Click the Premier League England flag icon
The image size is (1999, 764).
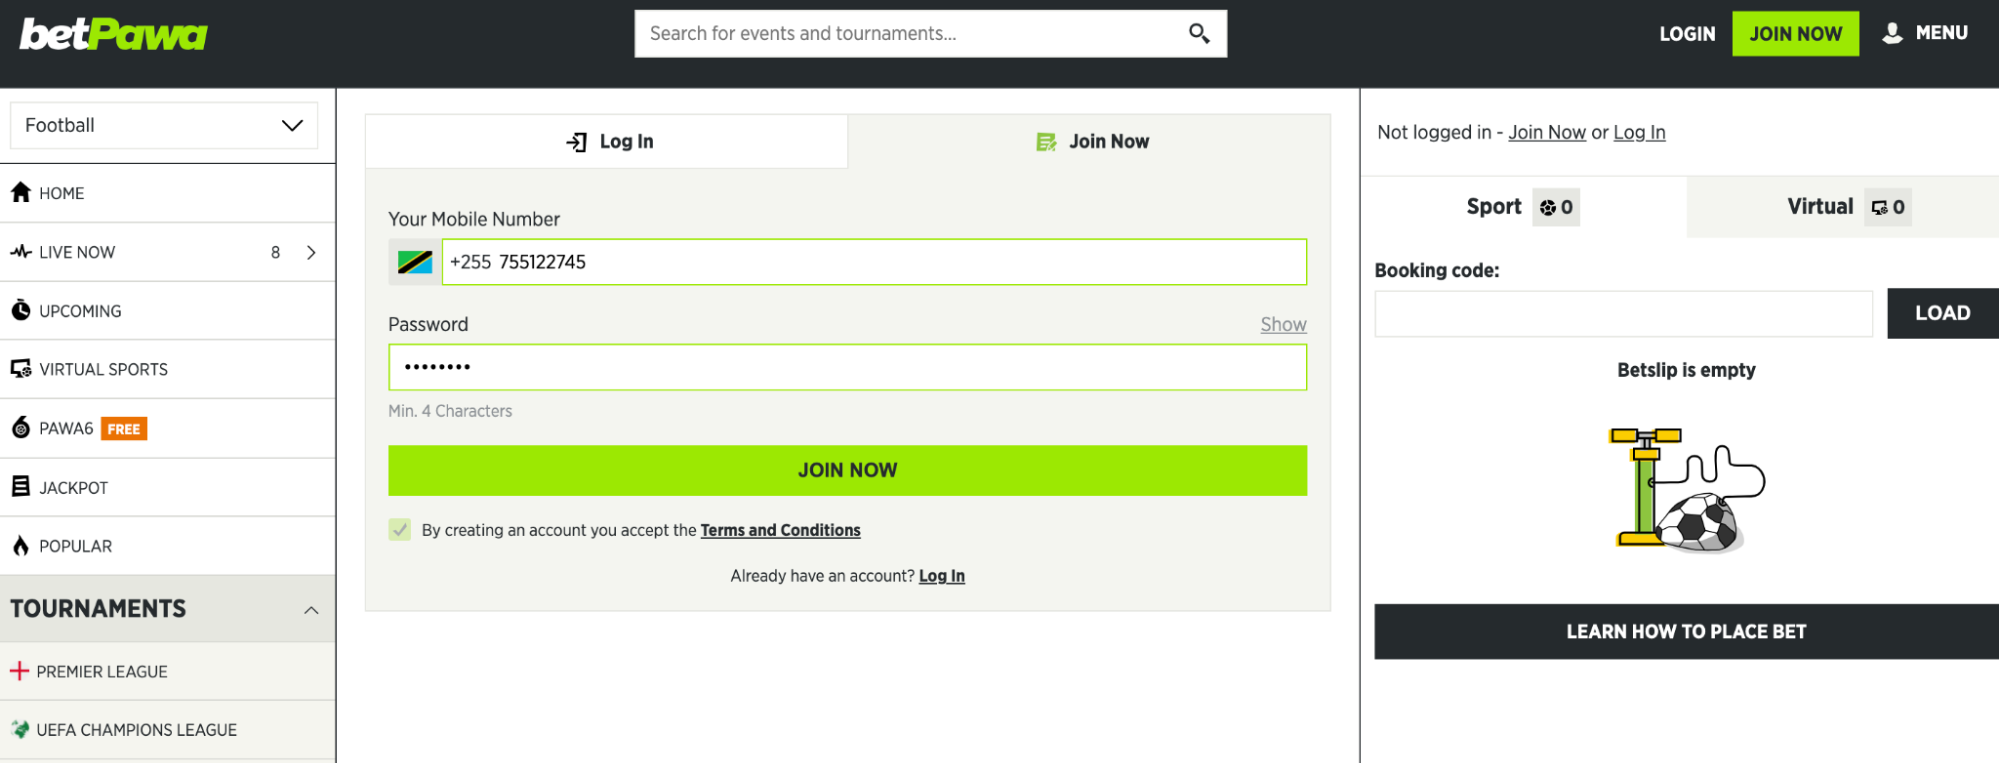pos(20,671)
